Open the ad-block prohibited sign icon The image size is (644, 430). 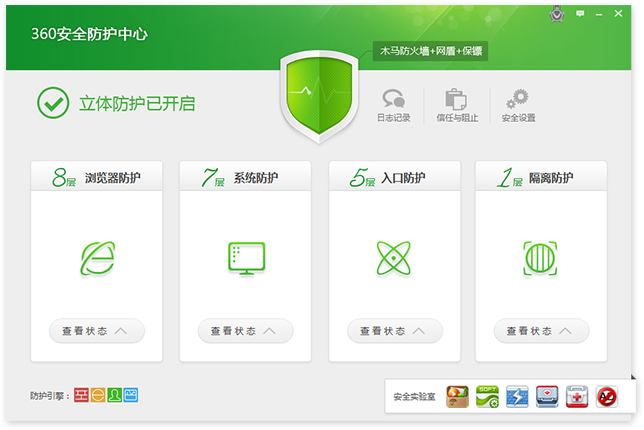click(607, 397)
